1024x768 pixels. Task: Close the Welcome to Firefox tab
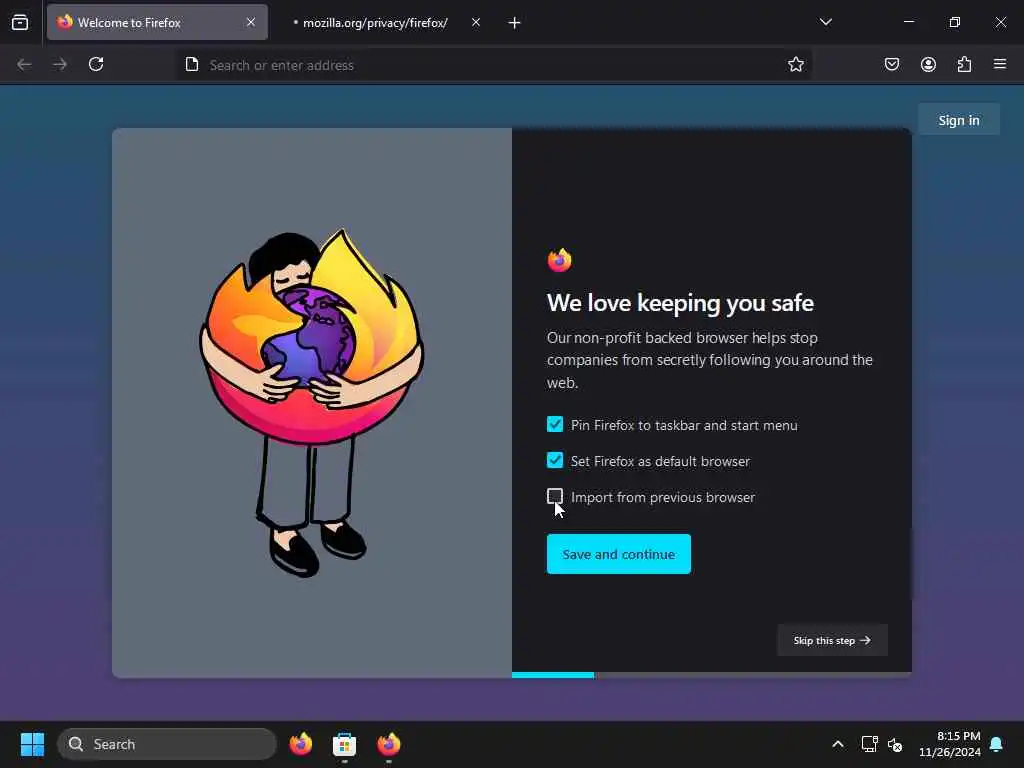pos(251,22)
